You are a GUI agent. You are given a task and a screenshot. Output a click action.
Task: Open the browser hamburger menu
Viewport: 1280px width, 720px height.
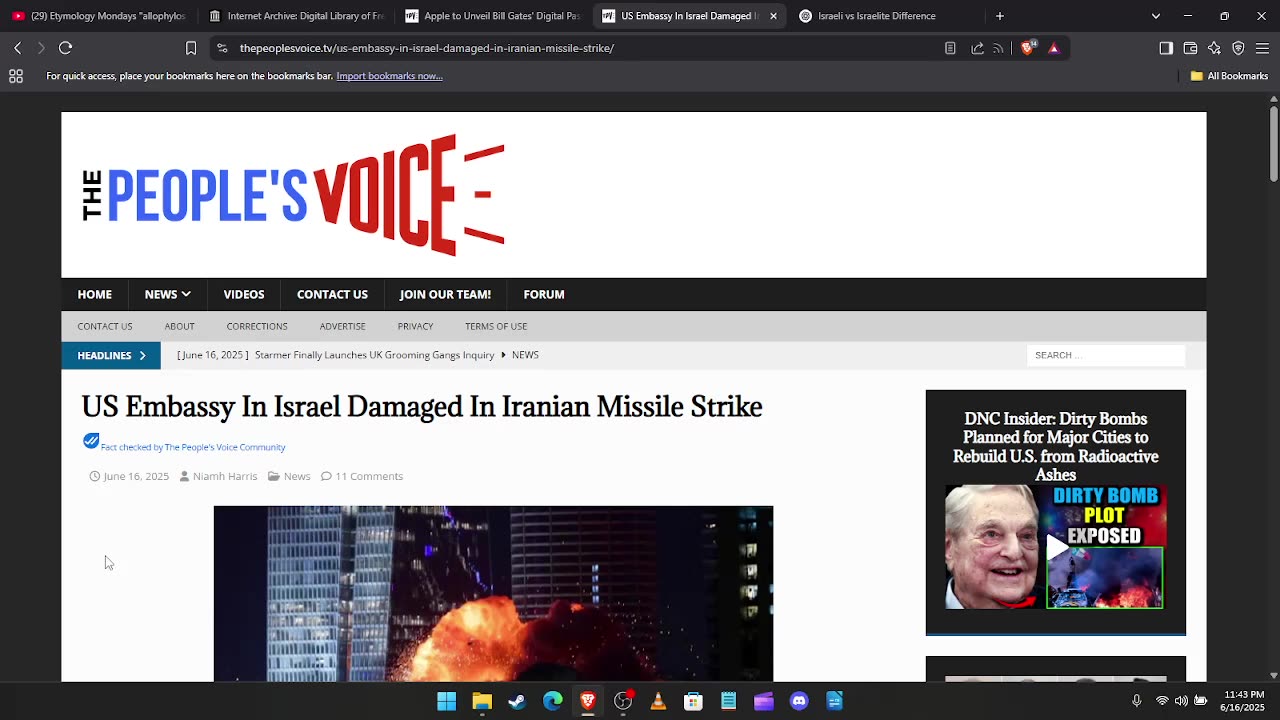coord(1262,48)
